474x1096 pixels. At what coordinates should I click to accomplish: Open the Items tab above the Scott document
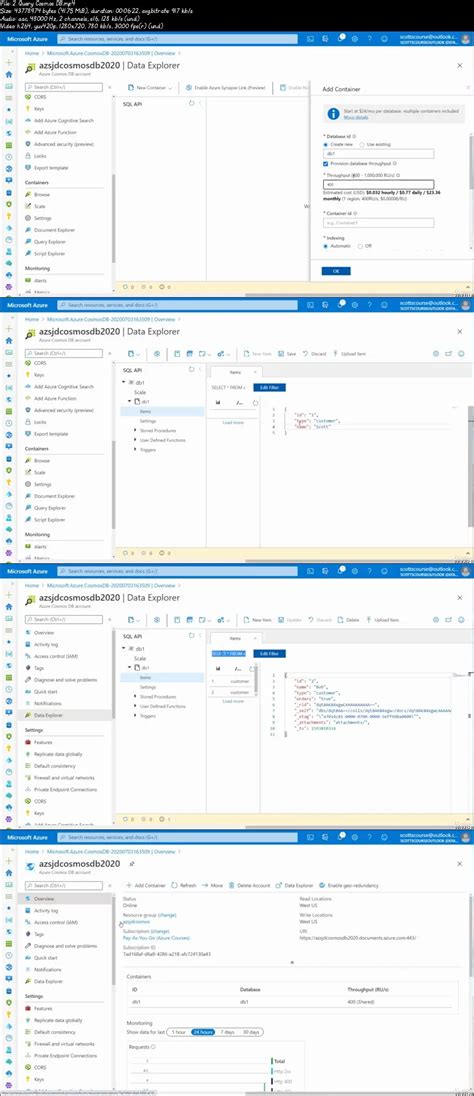(x=236, y=373)
